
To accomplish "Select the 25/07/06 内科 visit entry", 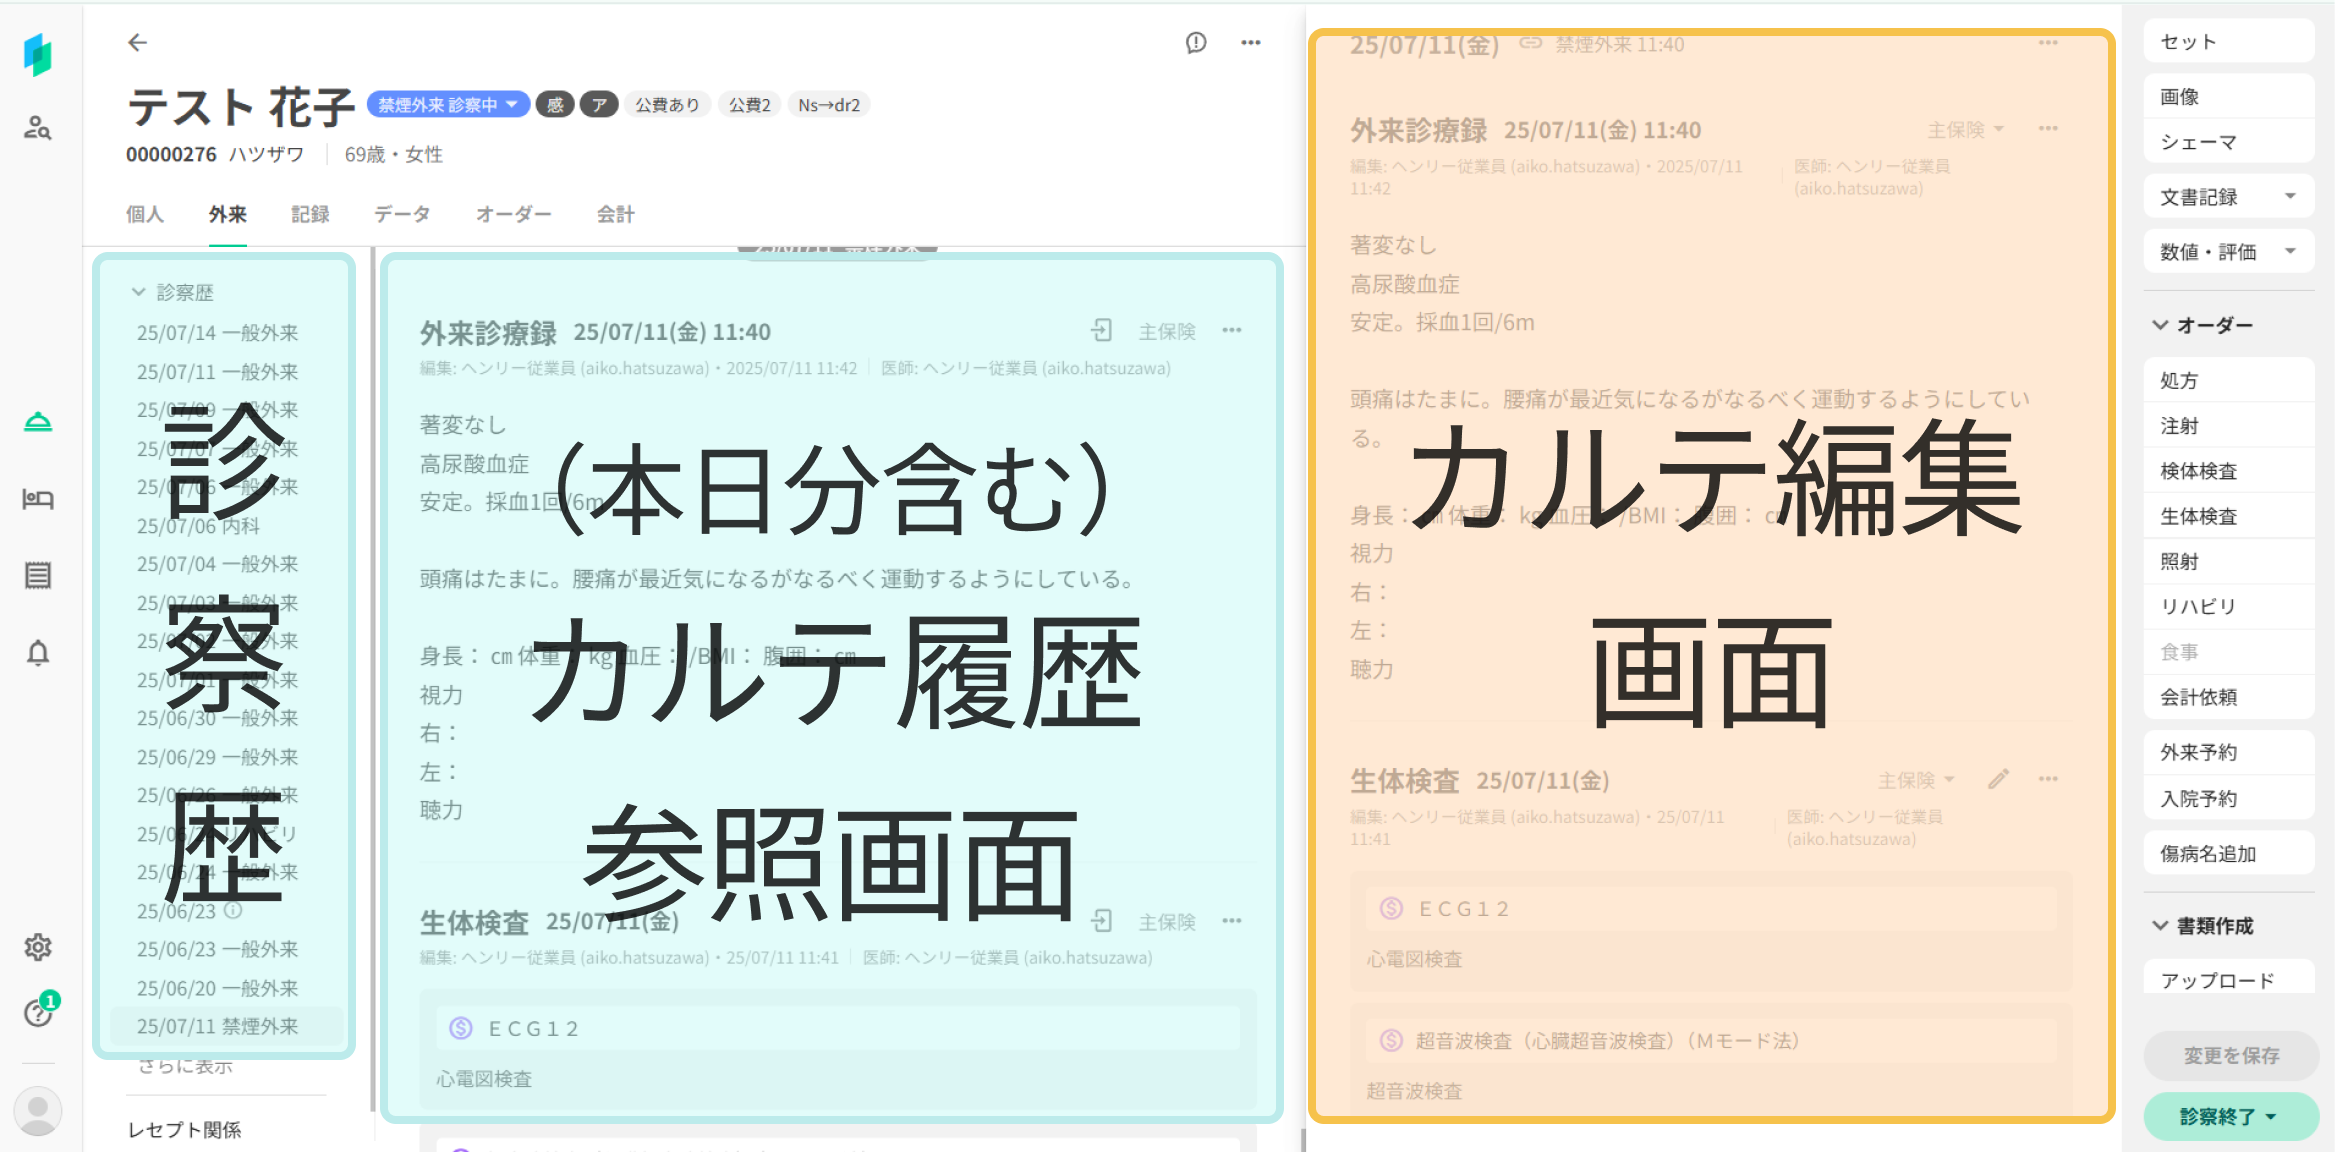I will point(198,526).
